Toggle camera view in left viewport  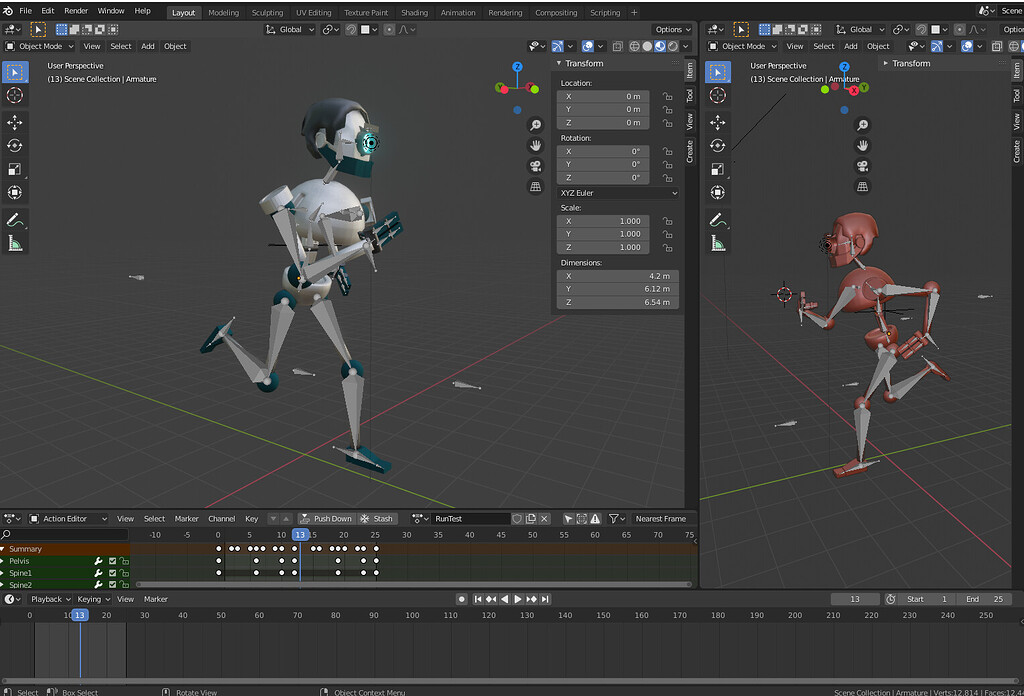(x=536, y=166)
